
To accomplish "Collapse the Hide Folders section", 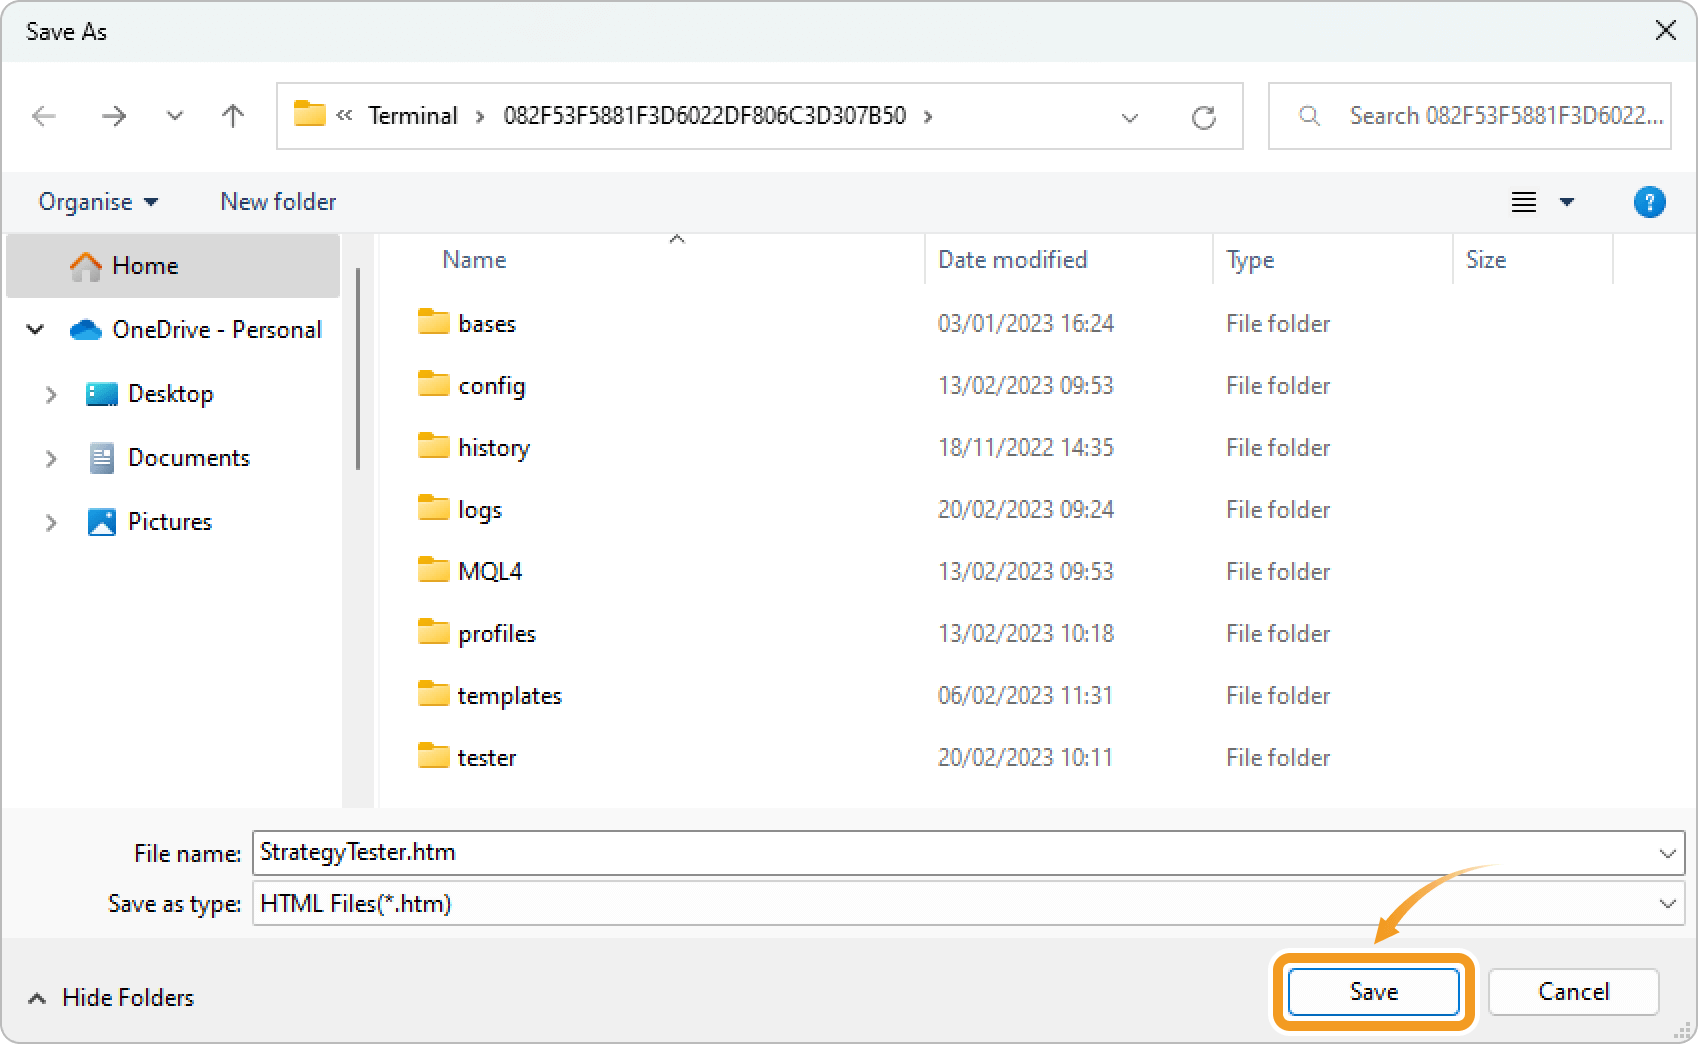I will pos(109,997).
